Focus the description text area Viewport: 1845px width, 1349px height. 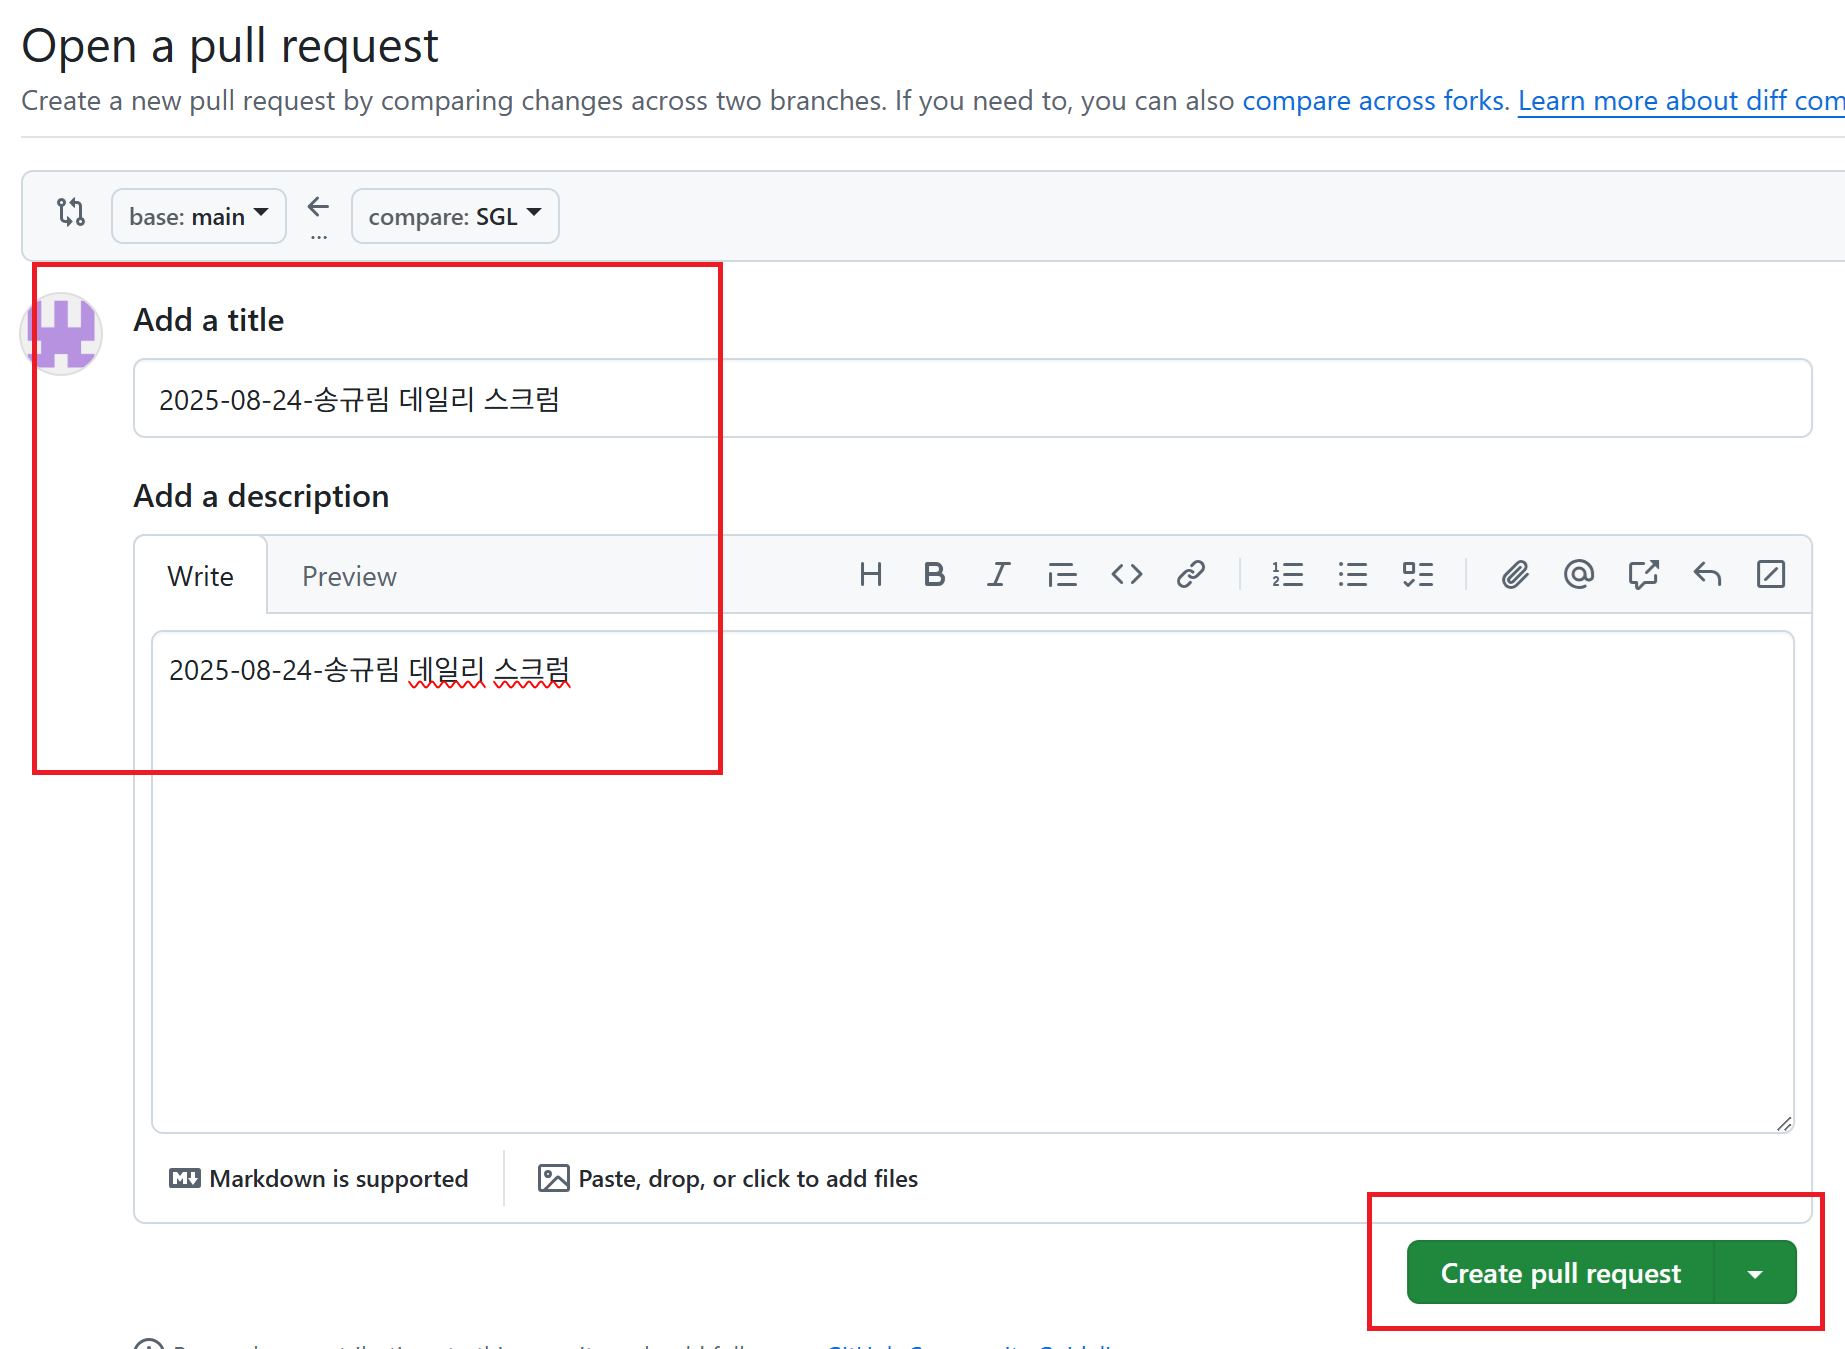973,882
